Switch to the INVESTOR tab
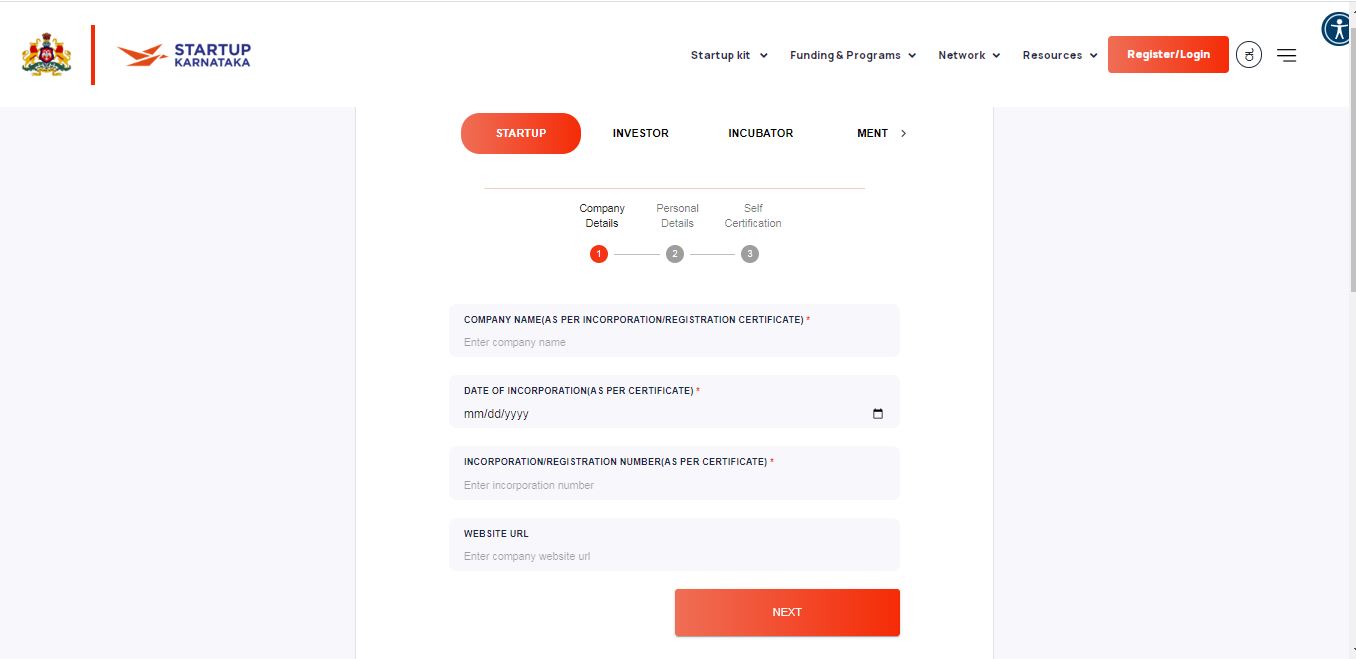 pyautogui.click(x=640, y=132)
